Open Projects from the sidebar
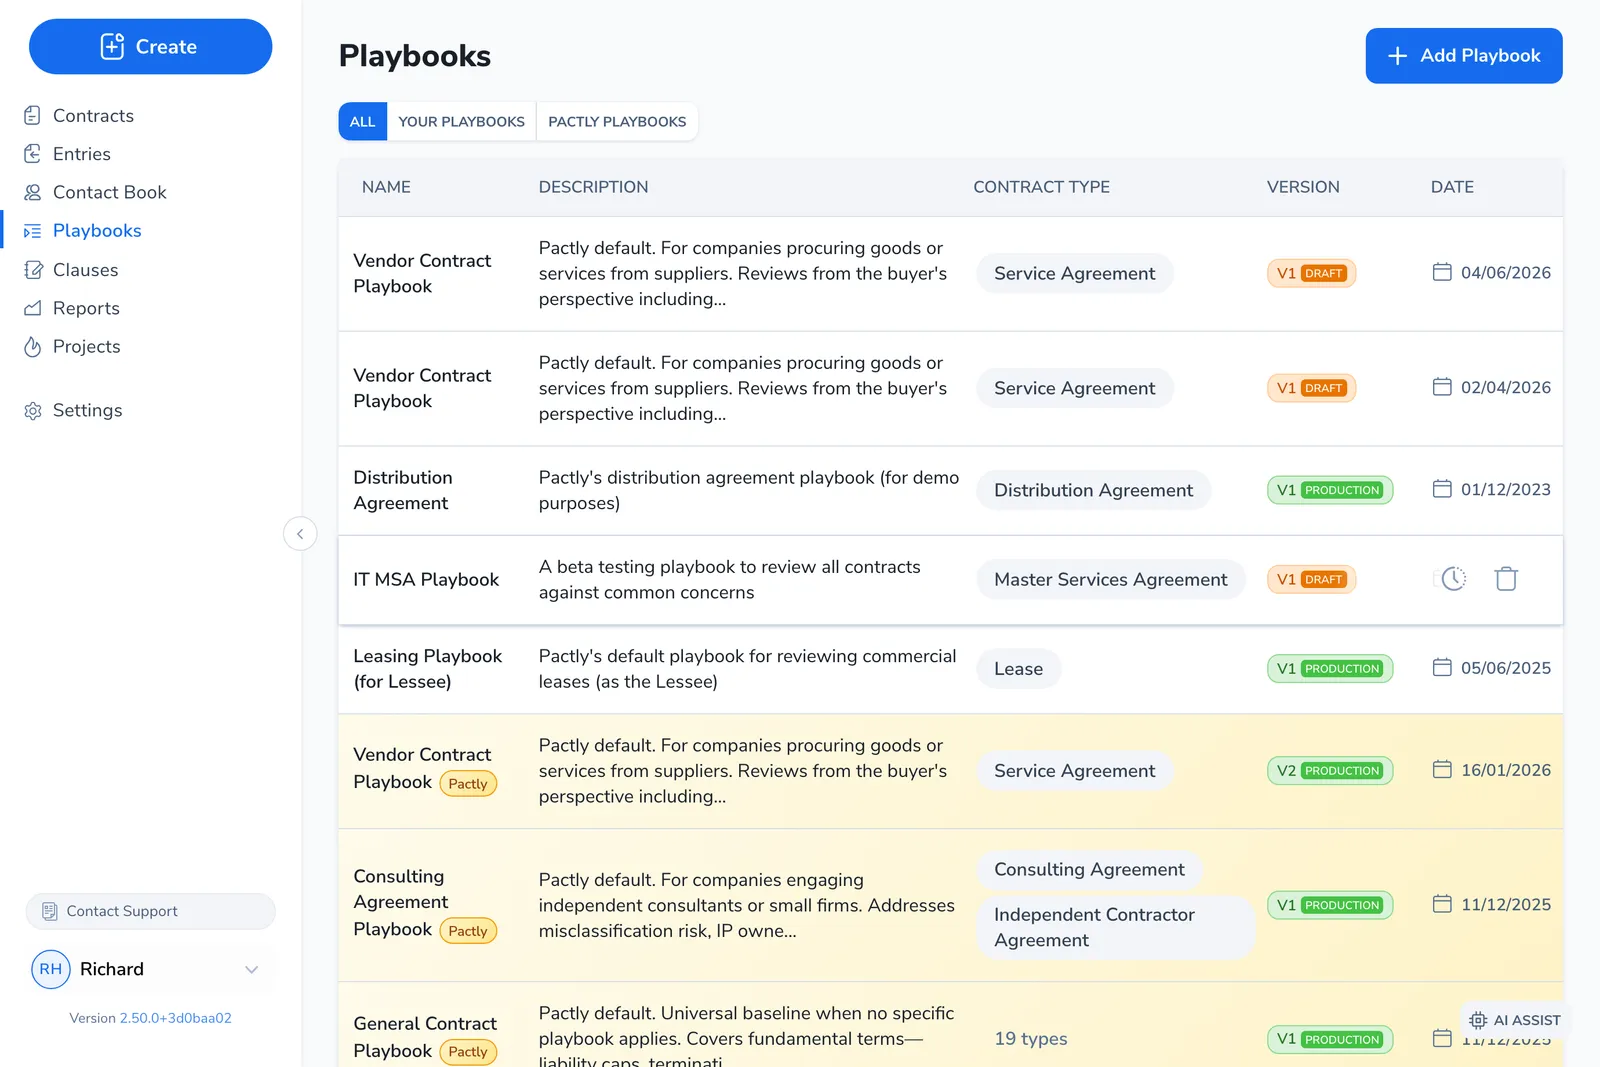This screenshot has height=1067, width=1600. [x=86, y=346]
